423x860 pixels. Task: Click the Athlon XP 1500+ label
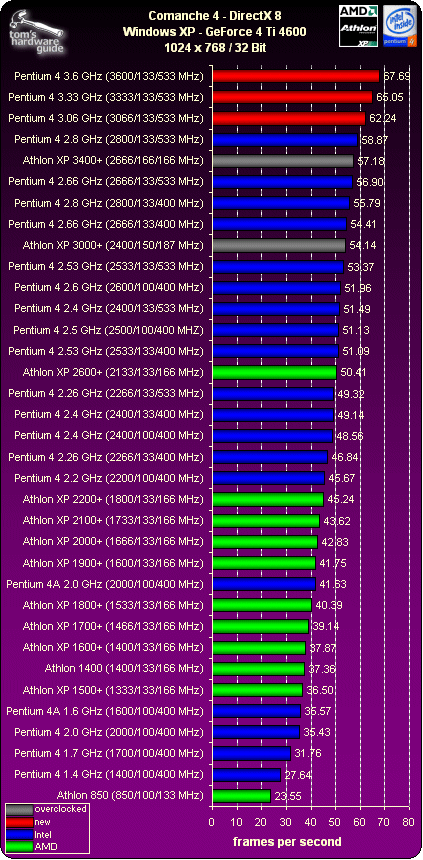[x=114, y=689]
